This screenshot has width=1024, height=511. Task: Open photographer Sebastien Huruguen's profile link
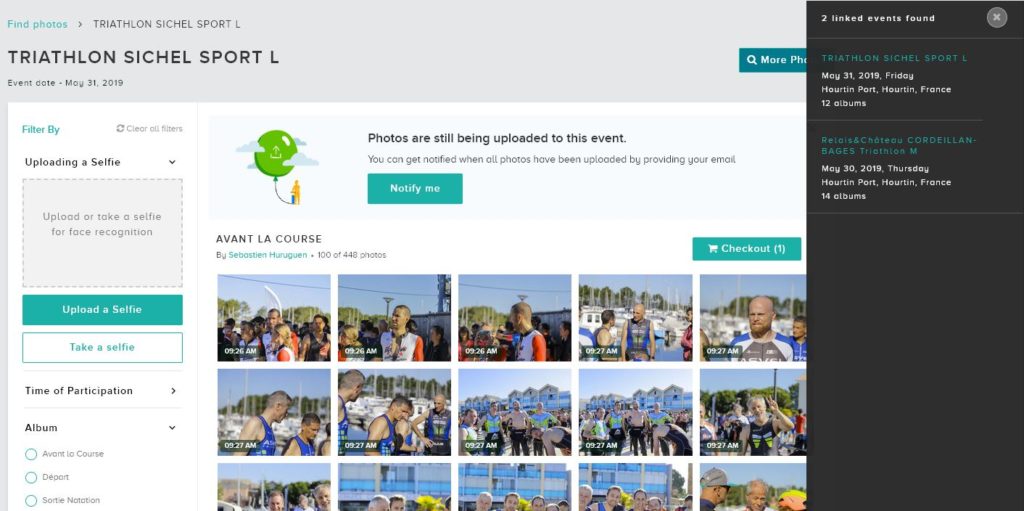(268, 255)
